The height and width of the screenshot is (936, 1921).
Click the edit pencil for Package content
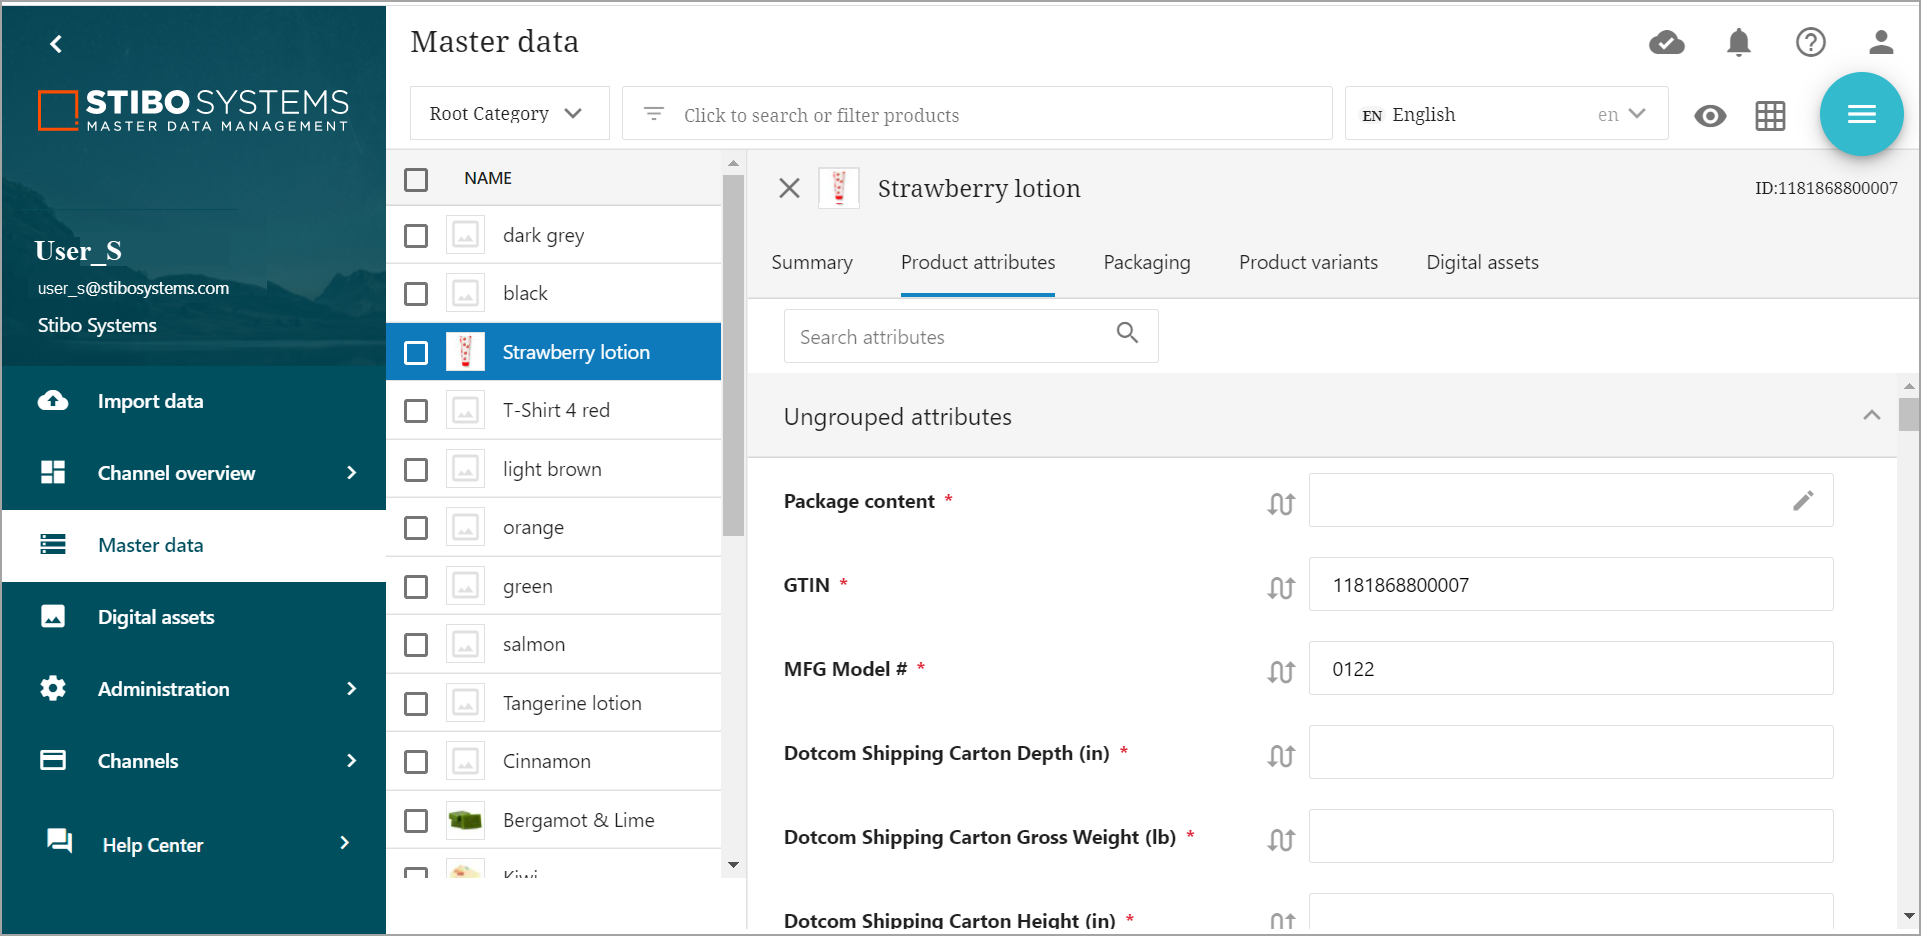(1802, 501)
